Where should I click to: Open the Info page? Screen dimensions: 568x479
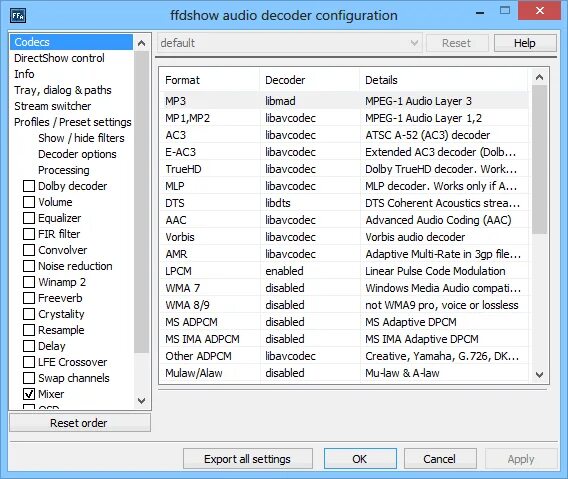[x=24, y=74]
